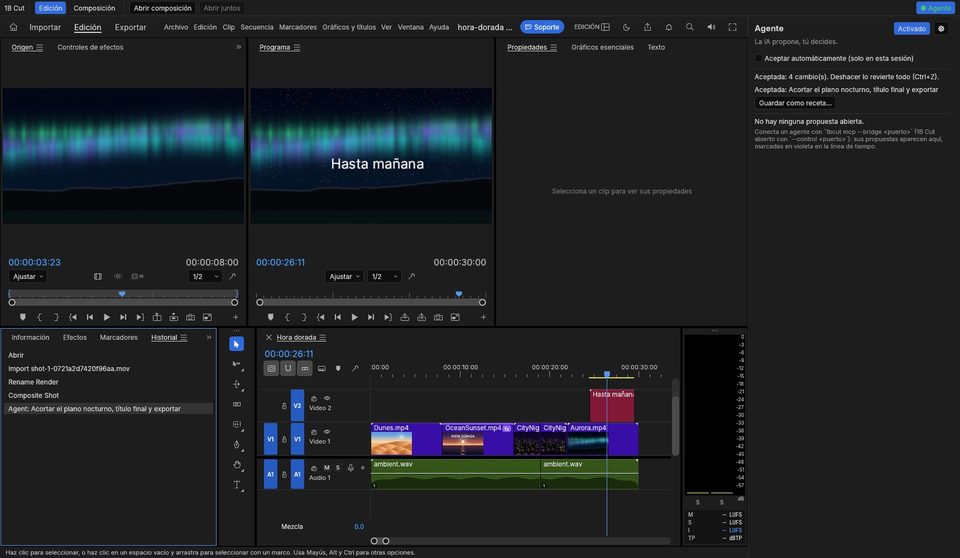Open the Secuencia menu

point(257,27)
